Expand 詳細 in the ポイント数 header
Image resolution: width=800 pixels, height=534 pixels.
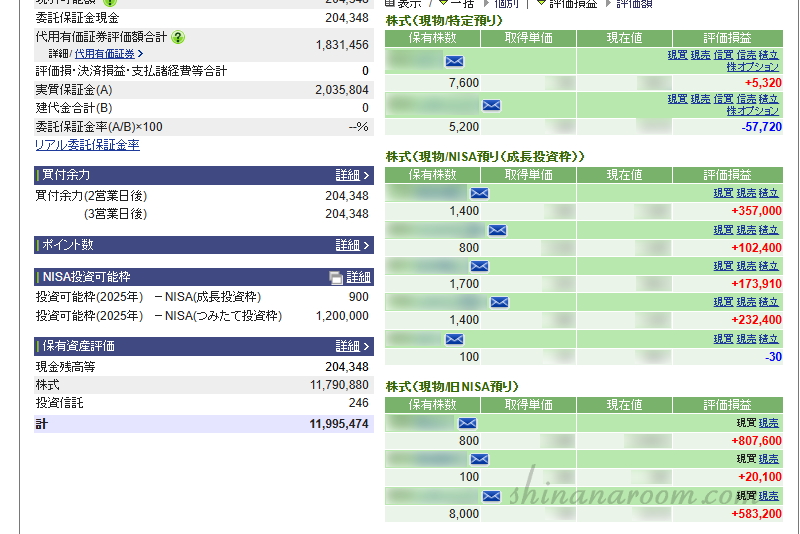tap(352, 245)
